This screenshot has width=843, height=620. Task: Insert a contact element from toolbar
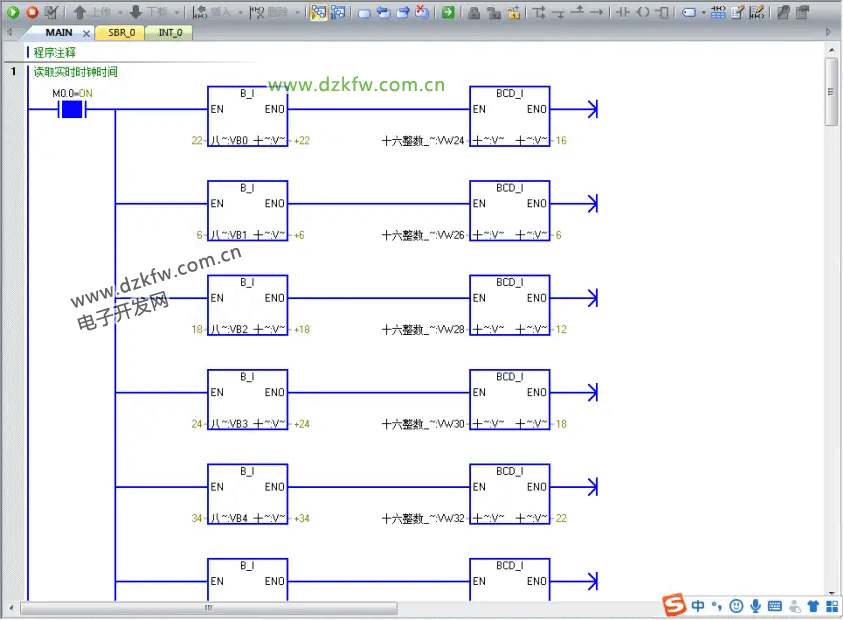pyautogui.click(x=622, y=12)
